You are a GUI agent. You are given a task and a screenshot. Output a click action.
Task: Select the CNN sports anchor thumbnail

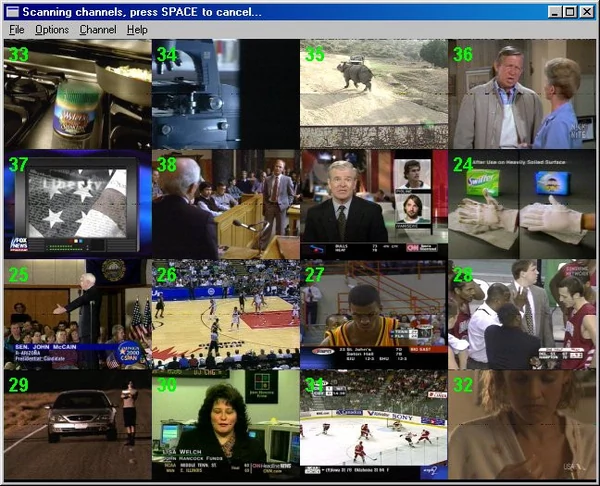coord(374,204)
